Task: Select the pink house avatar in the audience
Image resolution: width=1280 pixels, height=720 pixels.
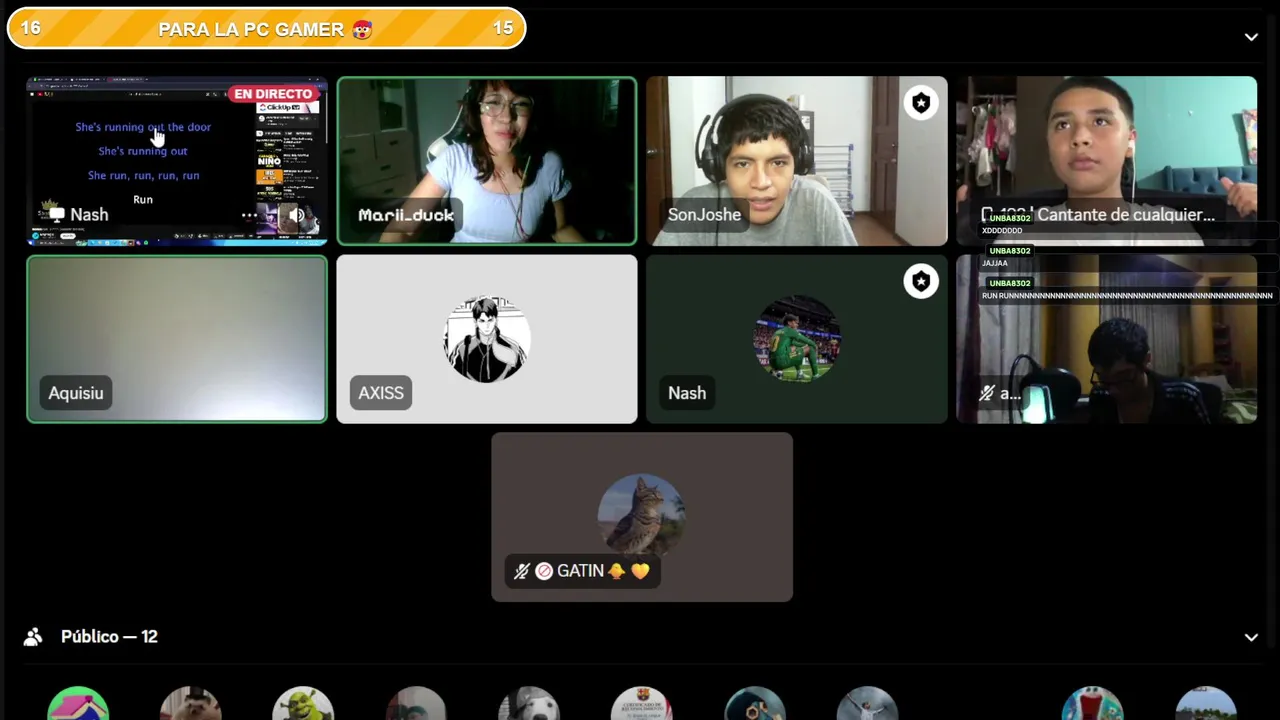Action: [78, 703]
